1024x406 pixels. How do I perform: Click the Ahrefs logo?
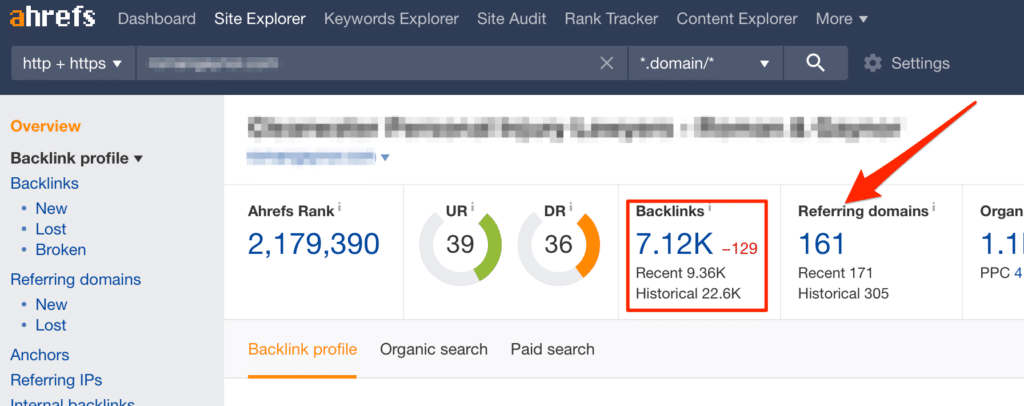point(52,18)
